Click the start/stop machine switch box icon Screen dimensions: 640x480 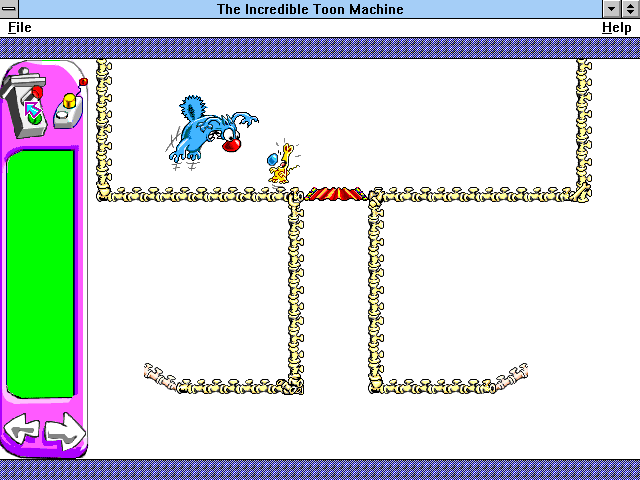pyautogui.click(x=25, y=103)
